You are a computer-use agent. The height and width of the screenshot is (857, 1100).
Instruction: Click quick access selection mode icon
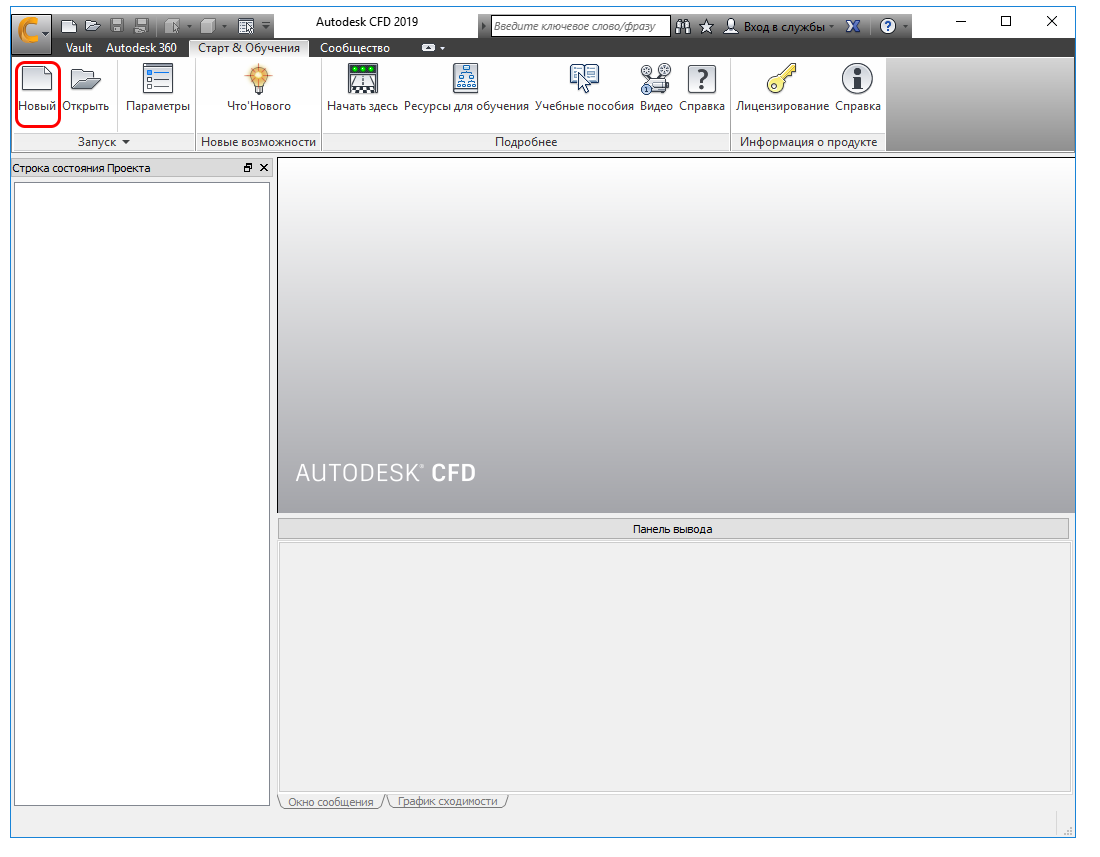pyautogui.click(x=172, y=27)
